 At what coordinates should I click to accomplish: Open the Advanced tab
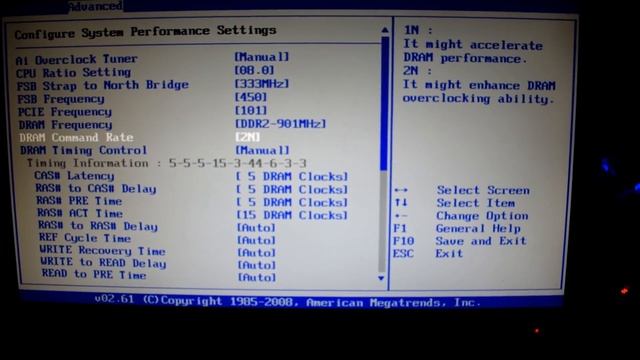pos(95,6)
